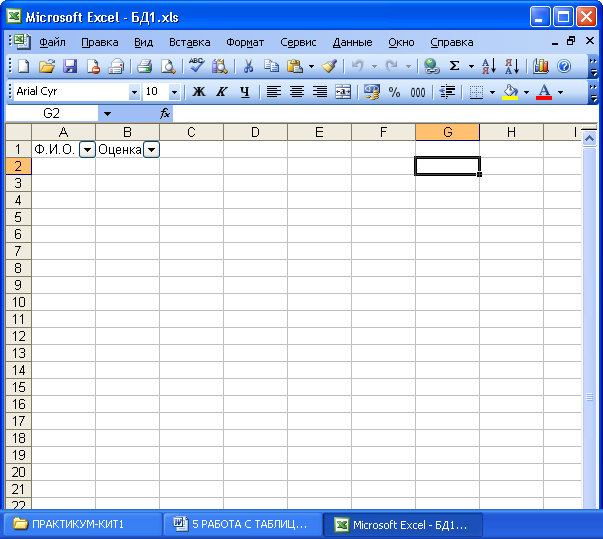Cut selection with scissors icon

[x=248, y=66]
